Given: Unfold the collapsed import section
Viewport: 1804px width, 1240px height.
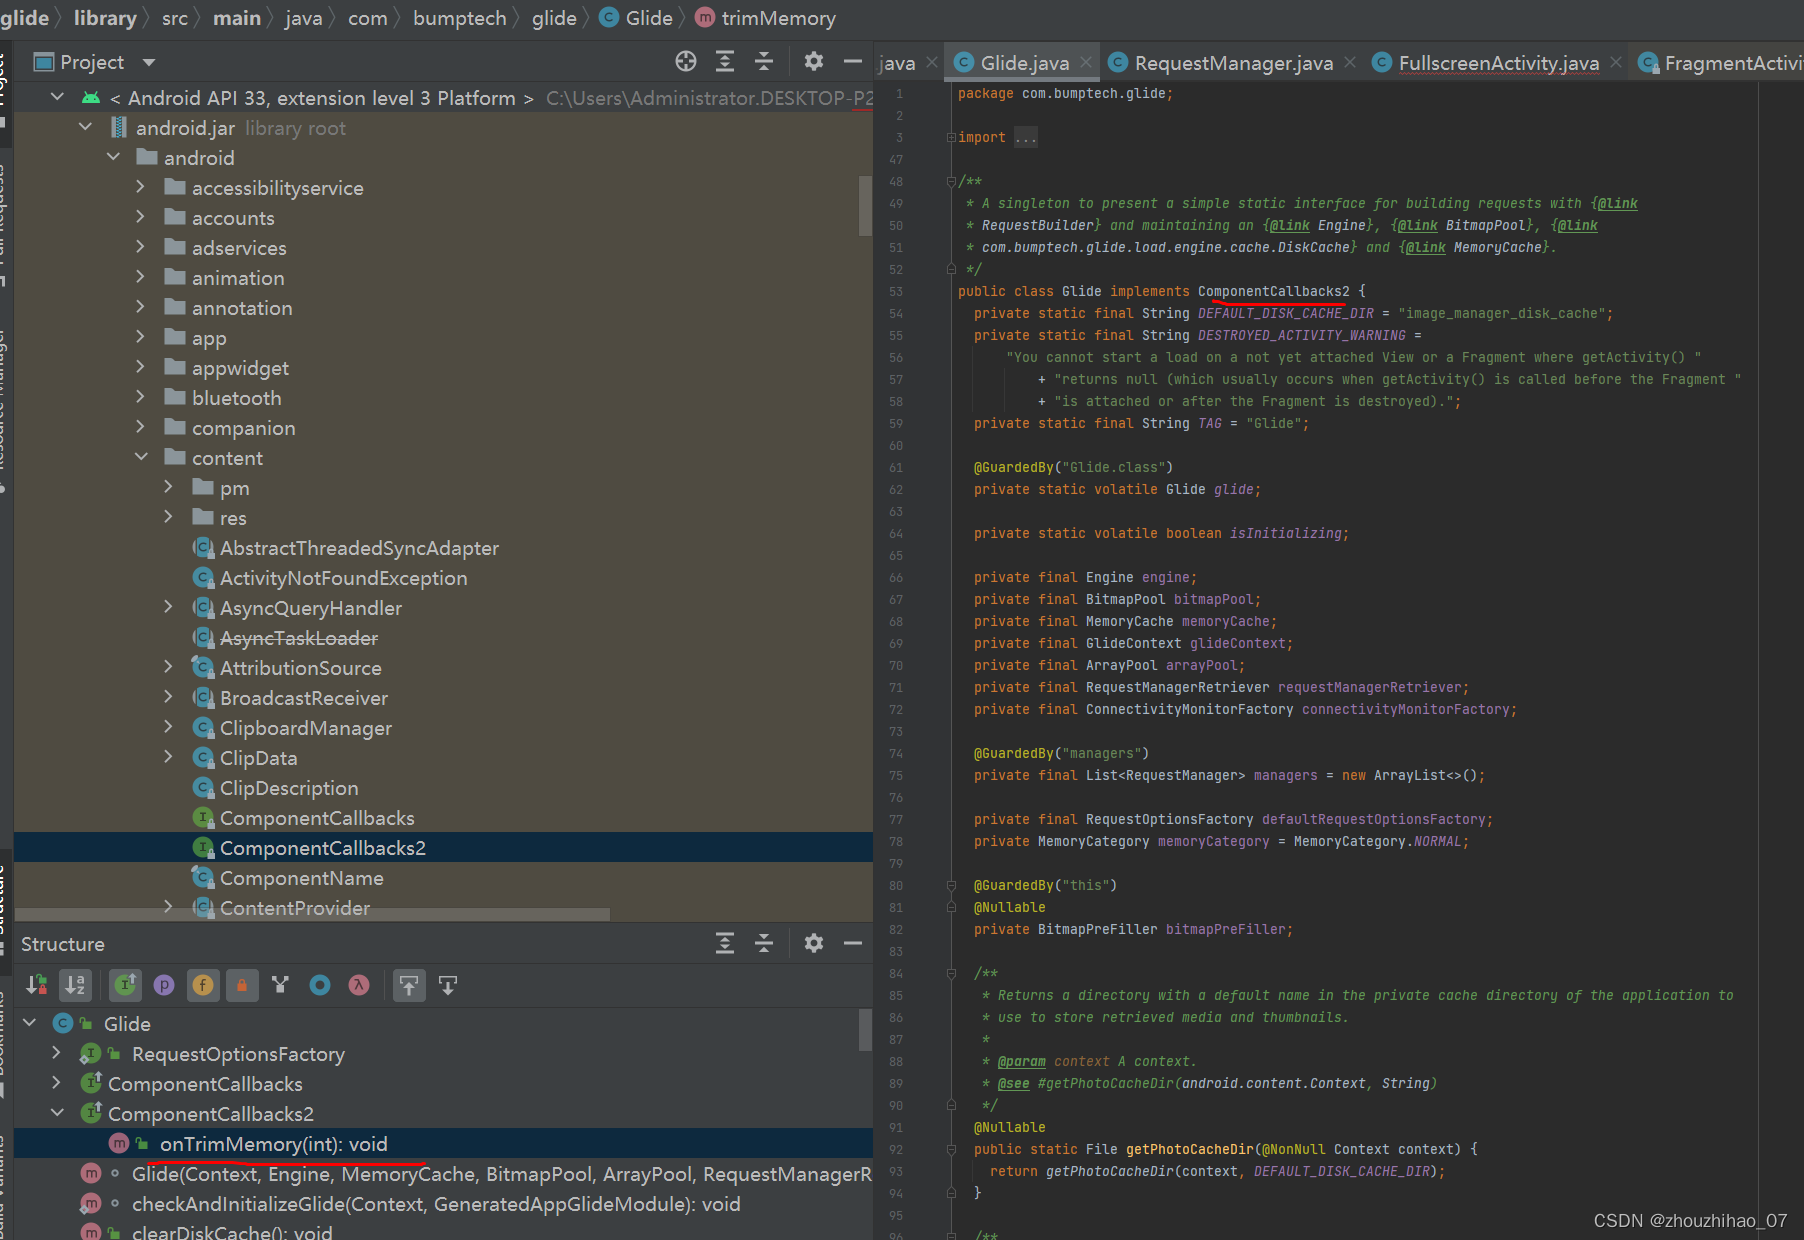Looking at the screenshot, I should (951, 137).
